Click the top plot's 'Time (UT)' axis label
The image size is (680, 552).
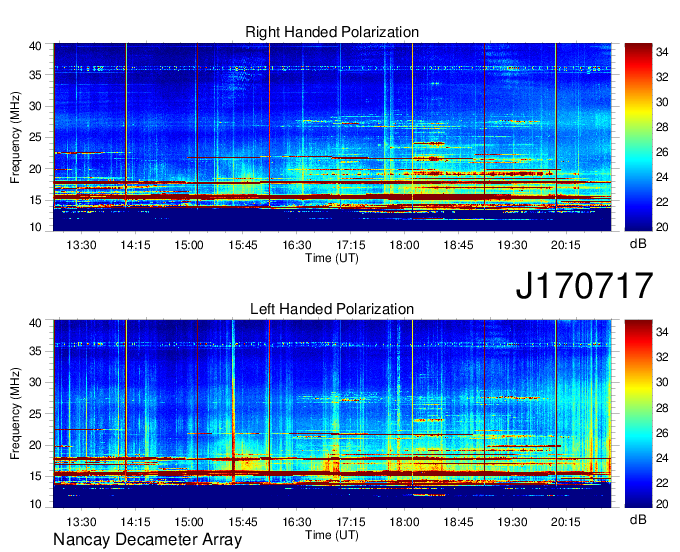332,258
